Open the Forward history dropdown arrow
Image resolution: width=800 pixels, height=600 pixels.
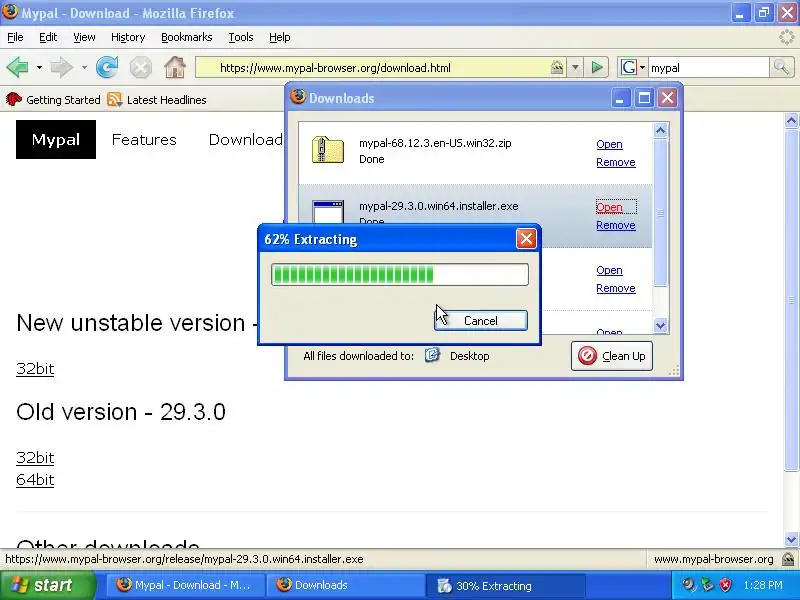[x=84, y=67]
